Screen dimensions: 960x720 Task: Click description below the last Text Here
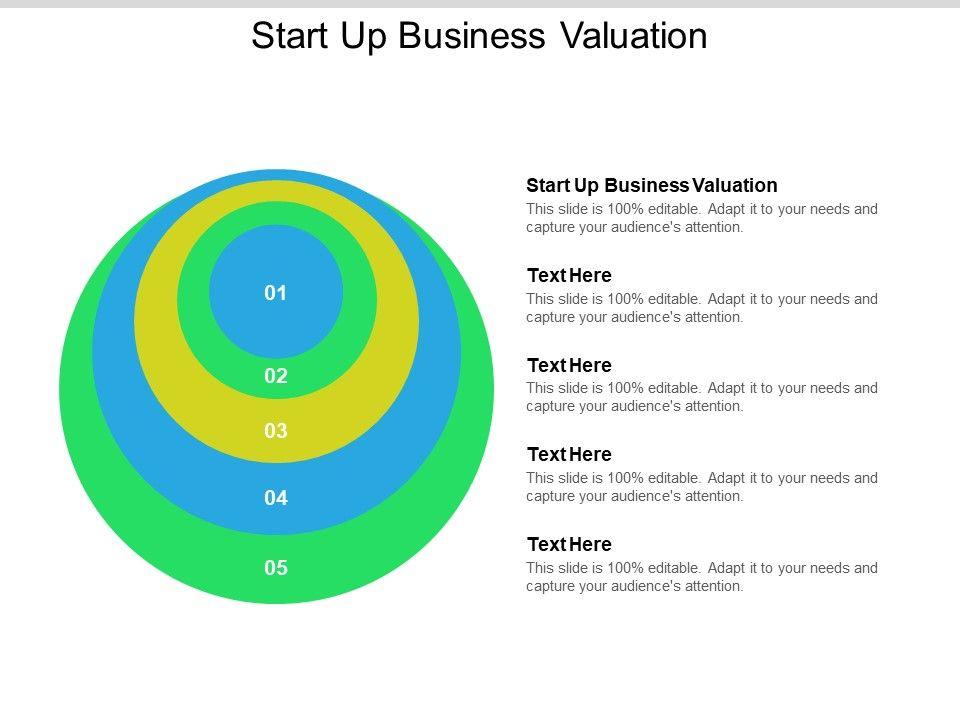point(701,577)
